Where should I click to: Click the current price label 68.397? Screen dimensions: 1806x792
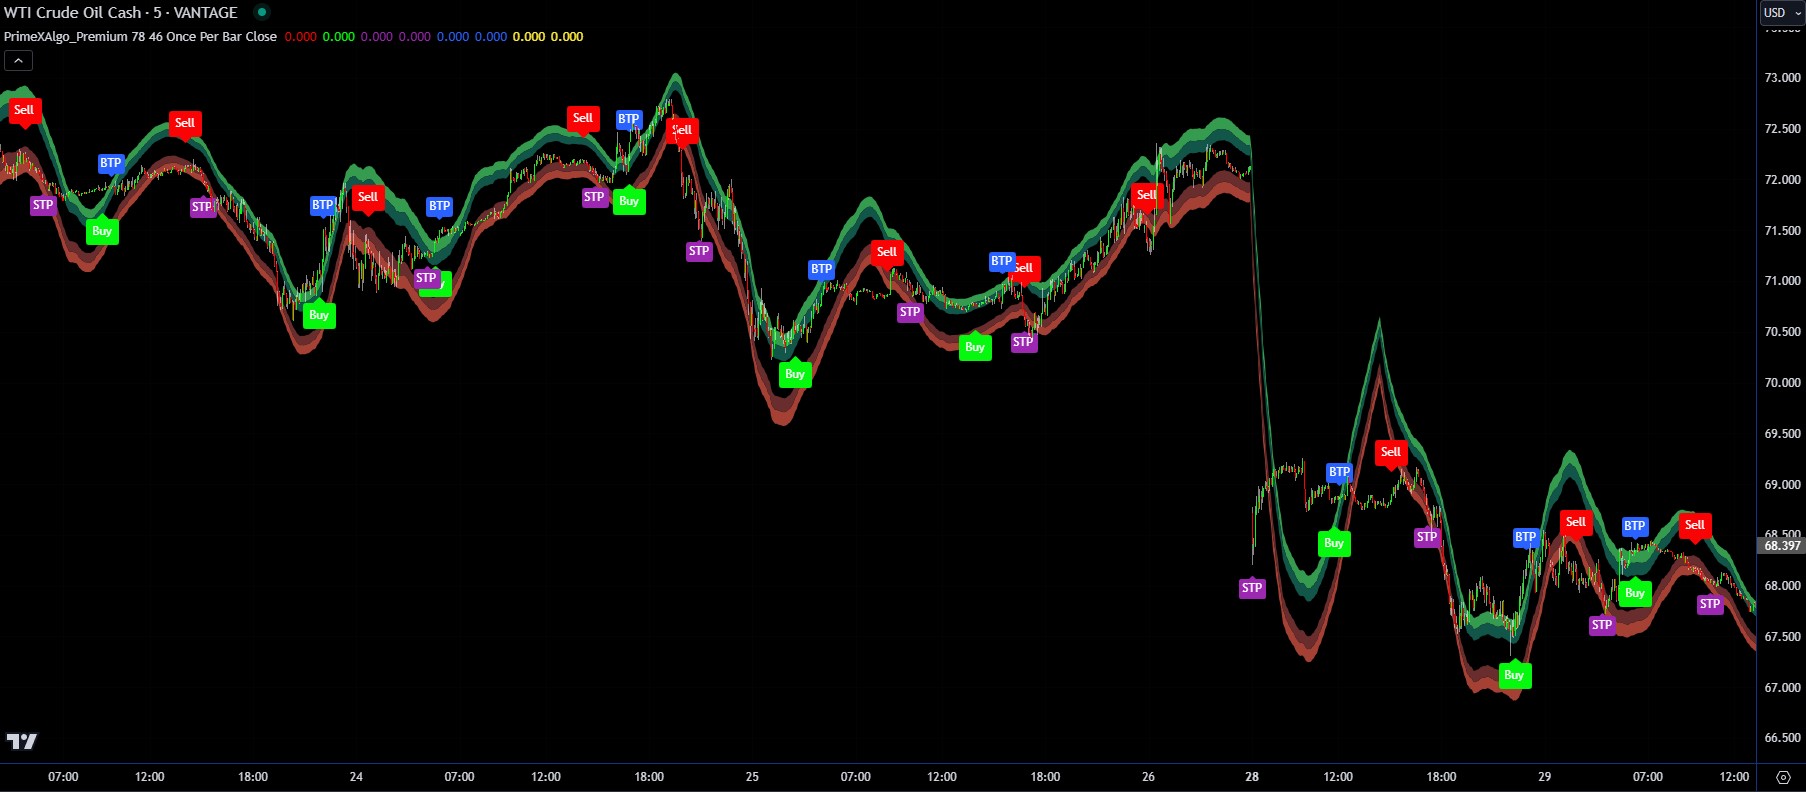click(1782, 546)
